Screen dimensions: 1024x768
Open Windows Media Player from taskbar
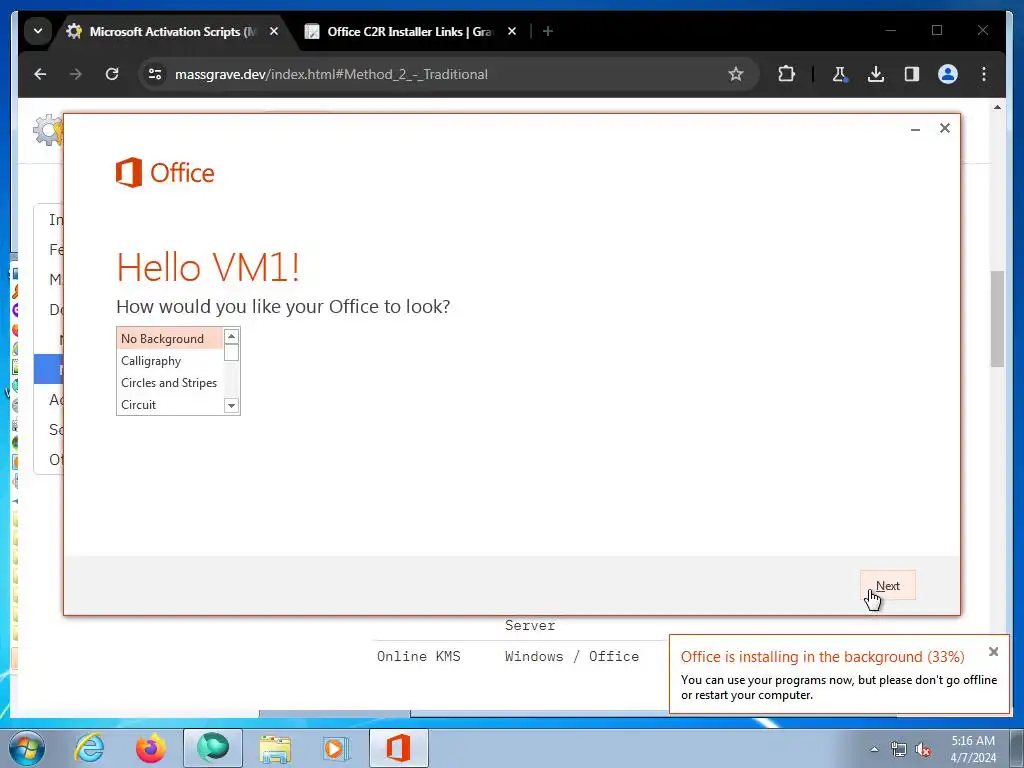pos(337,748)
